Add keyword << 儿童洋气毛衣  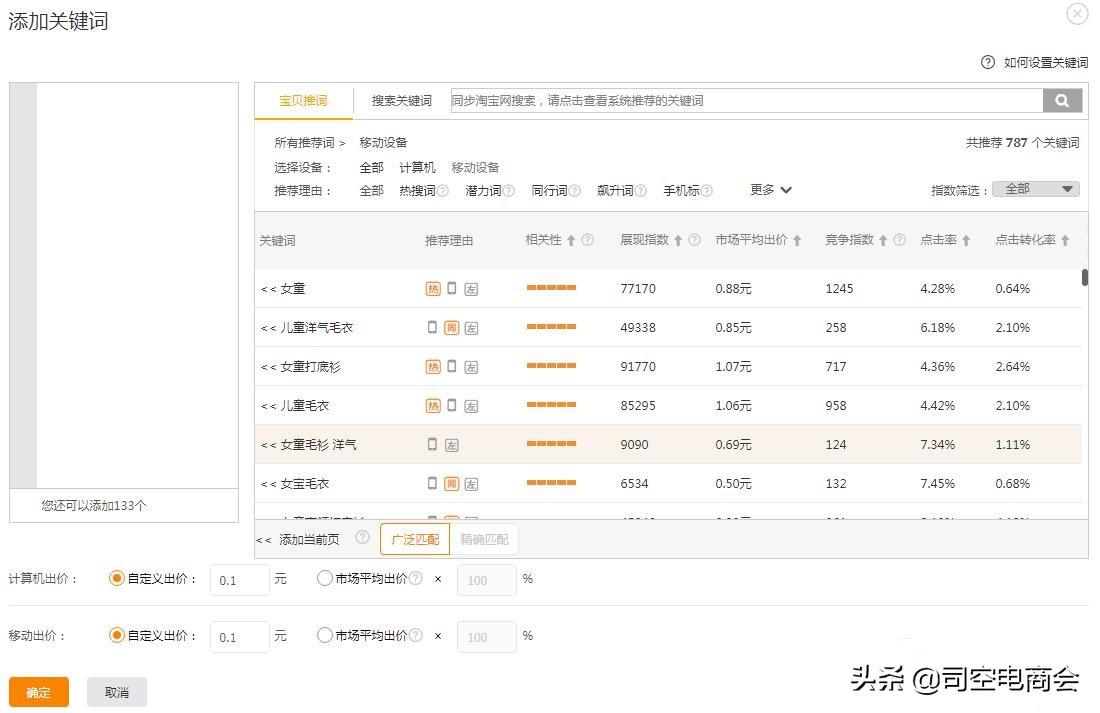(307, 328)
